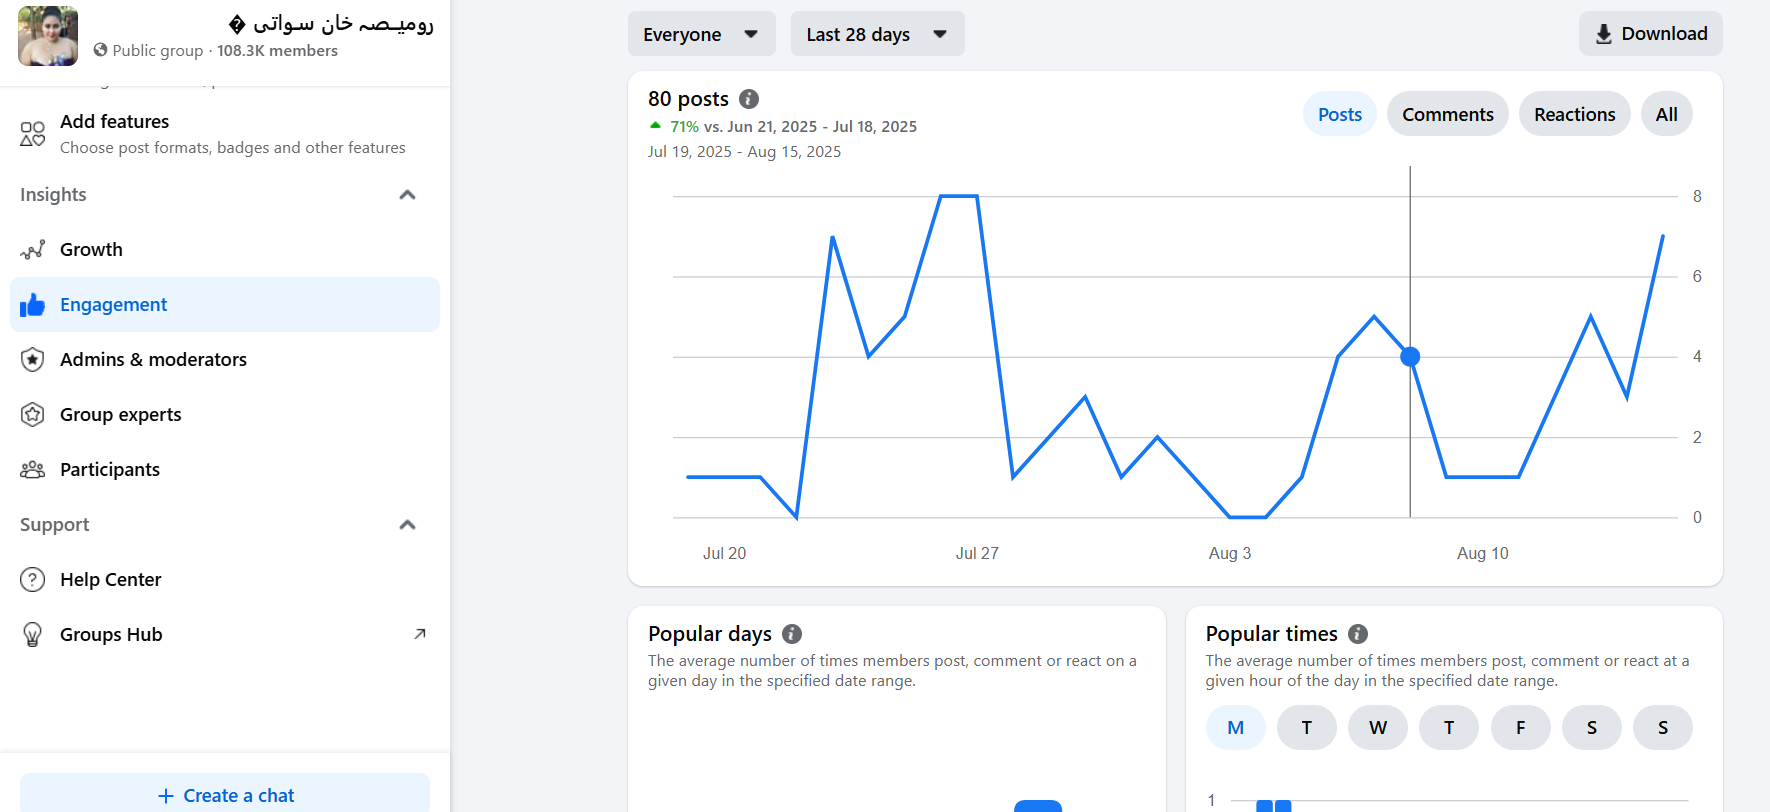Select Thursday in Popular times

pos(1449,728)
